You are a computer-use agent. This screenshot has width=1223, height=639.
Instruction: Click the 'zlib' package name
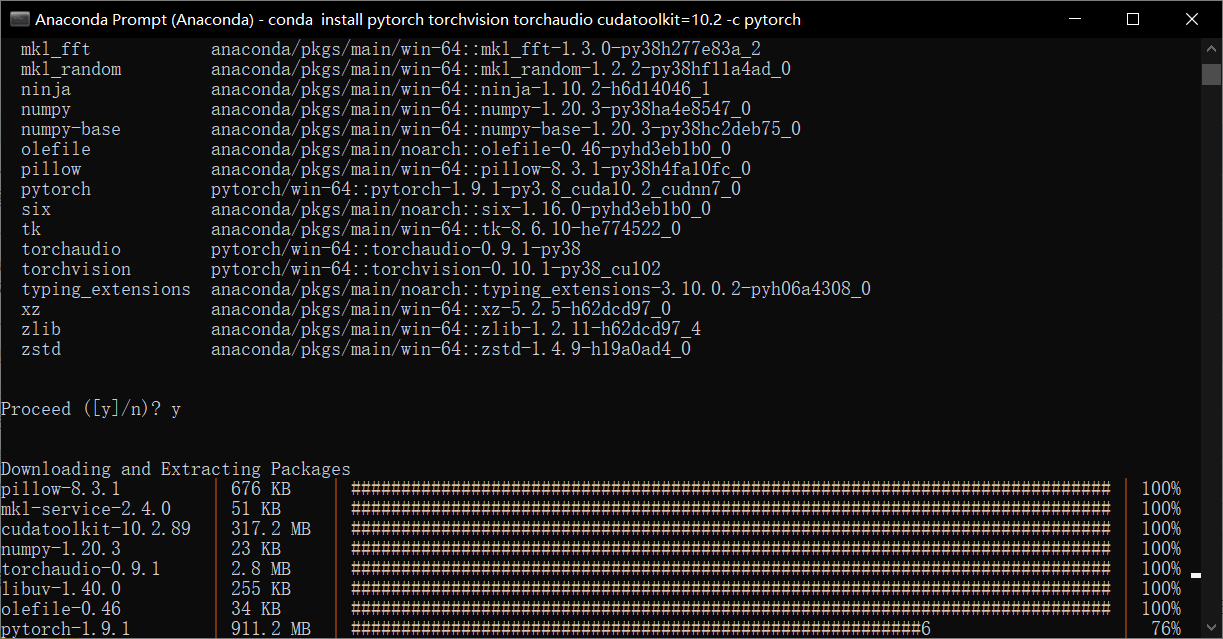click(x=41, y=329)
